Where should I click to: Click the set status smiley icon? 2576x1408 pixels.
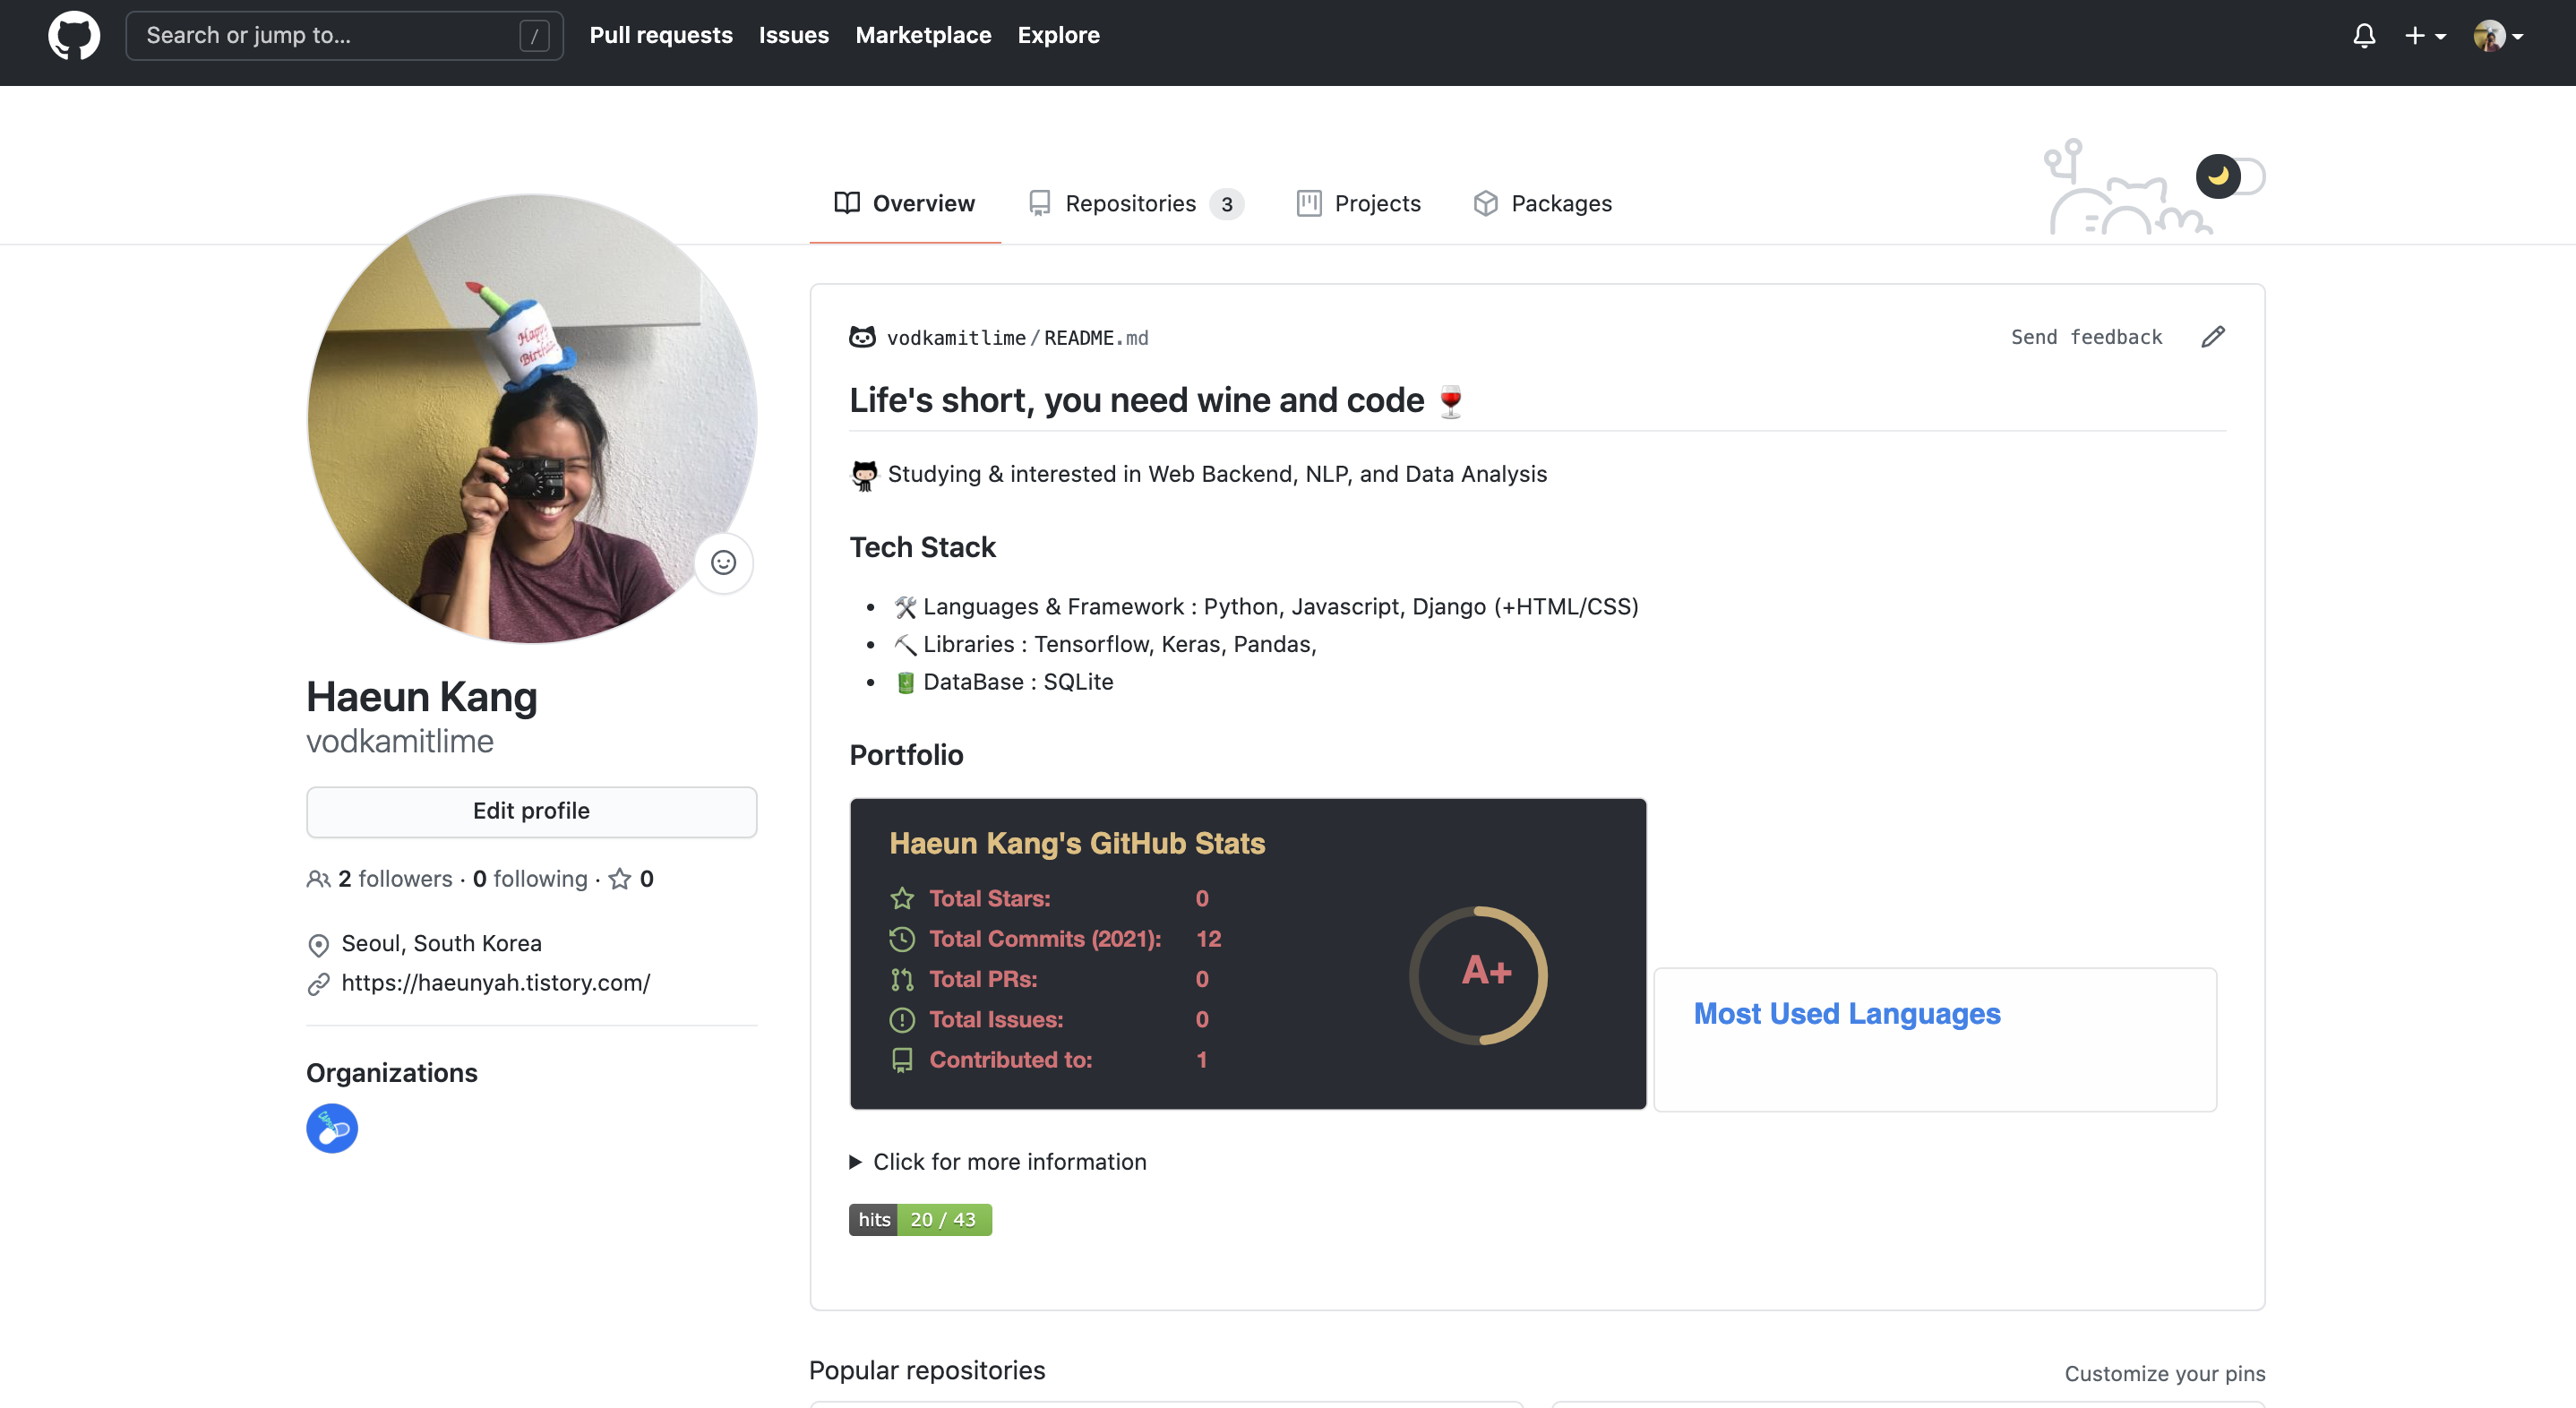pyautogui.click(x=723, y=563)
